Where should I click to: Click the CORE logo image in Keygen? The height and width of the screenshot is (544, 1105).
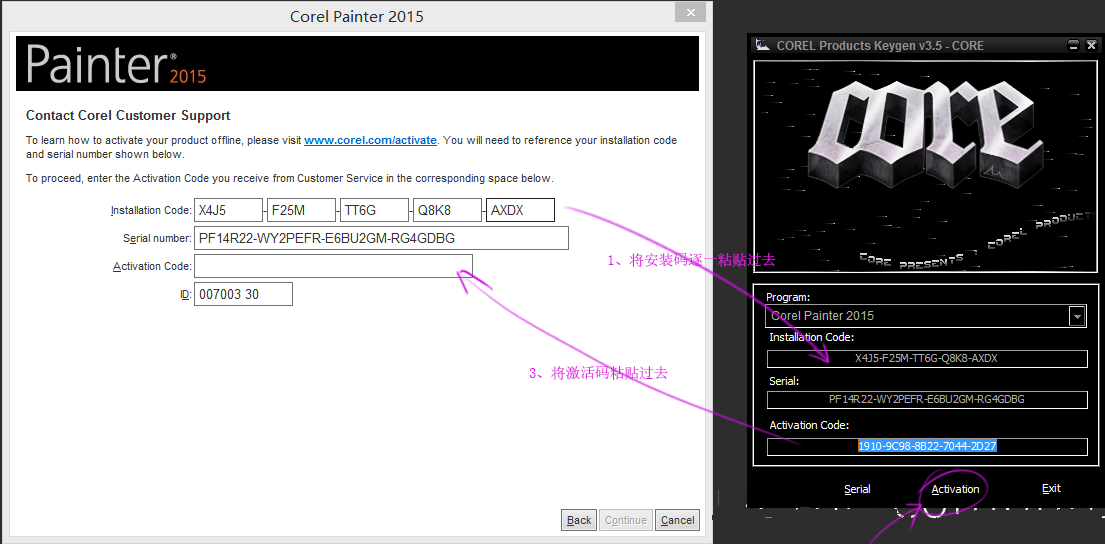[x=925, y=166]
